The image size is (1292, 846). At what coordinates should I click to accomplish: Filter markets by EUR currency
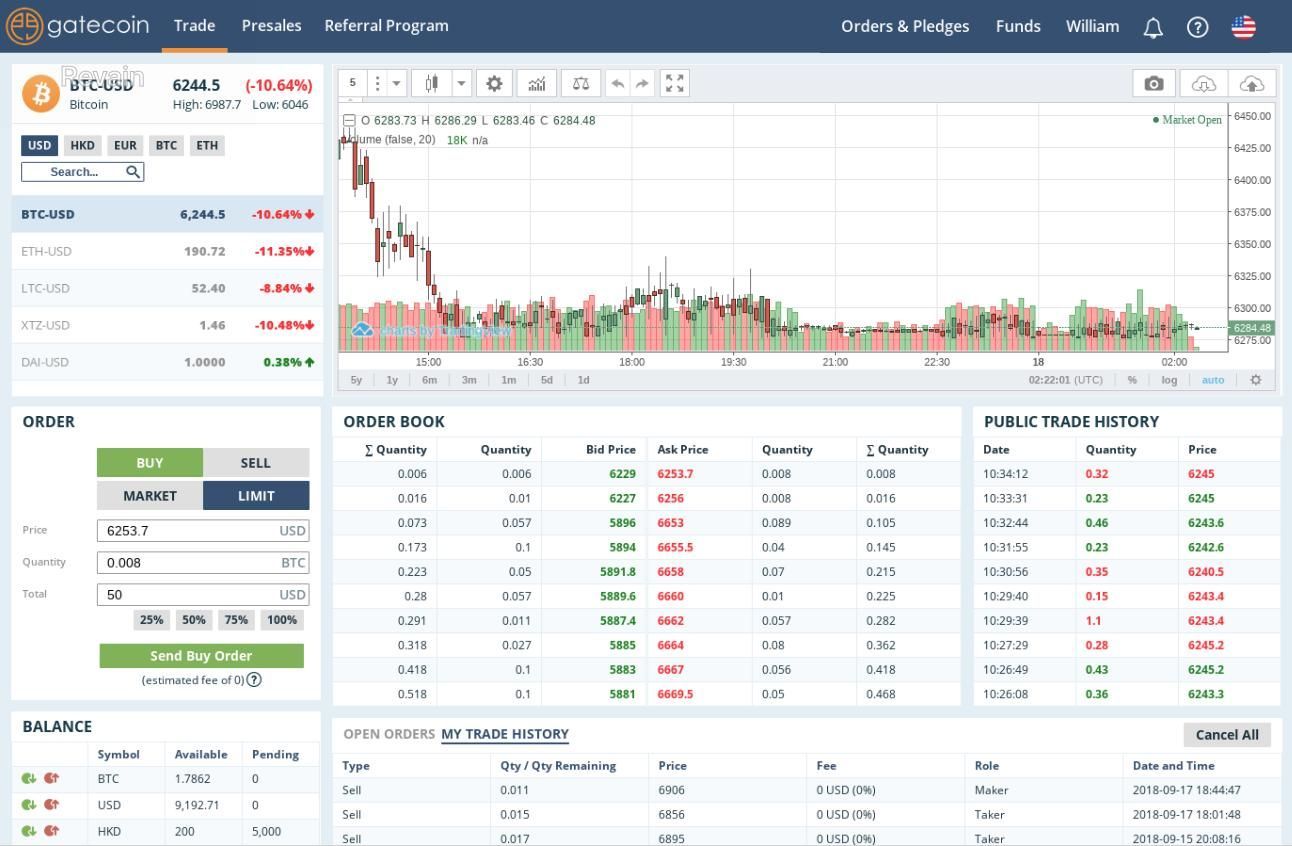[125, 146]
